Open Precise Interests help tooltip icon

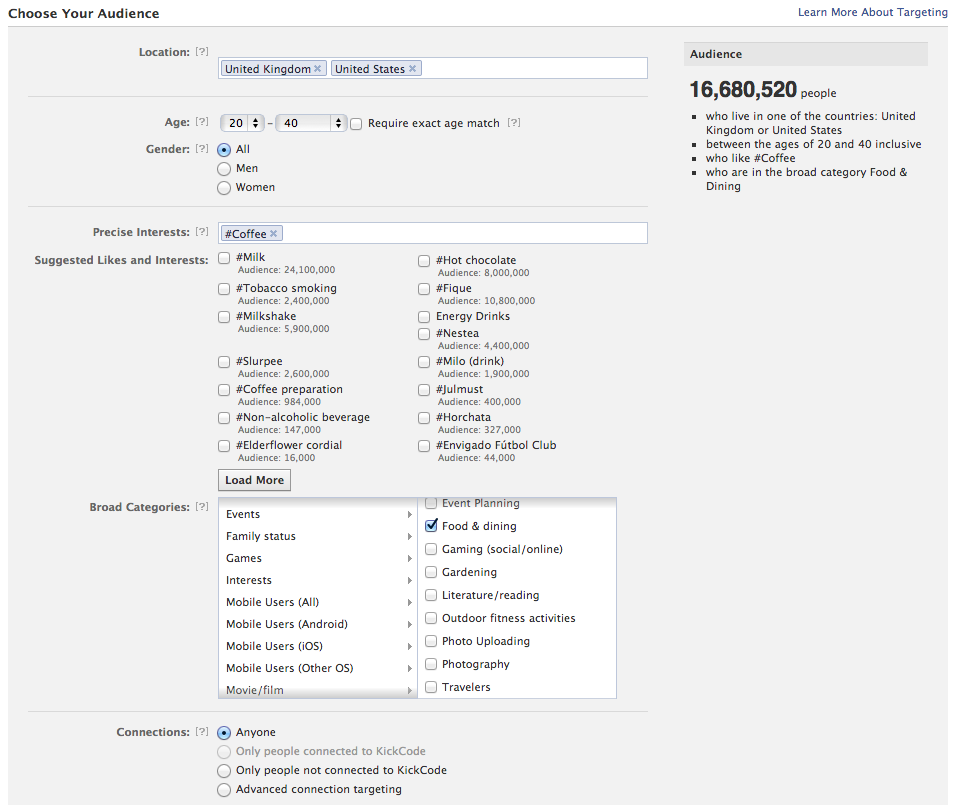pyautogui.click(x=202, y=231)
